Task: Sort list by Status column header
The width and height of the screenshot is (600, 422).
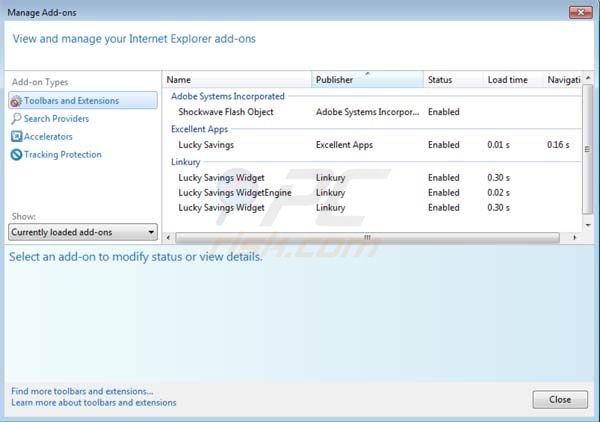Action: click(453, 80)
